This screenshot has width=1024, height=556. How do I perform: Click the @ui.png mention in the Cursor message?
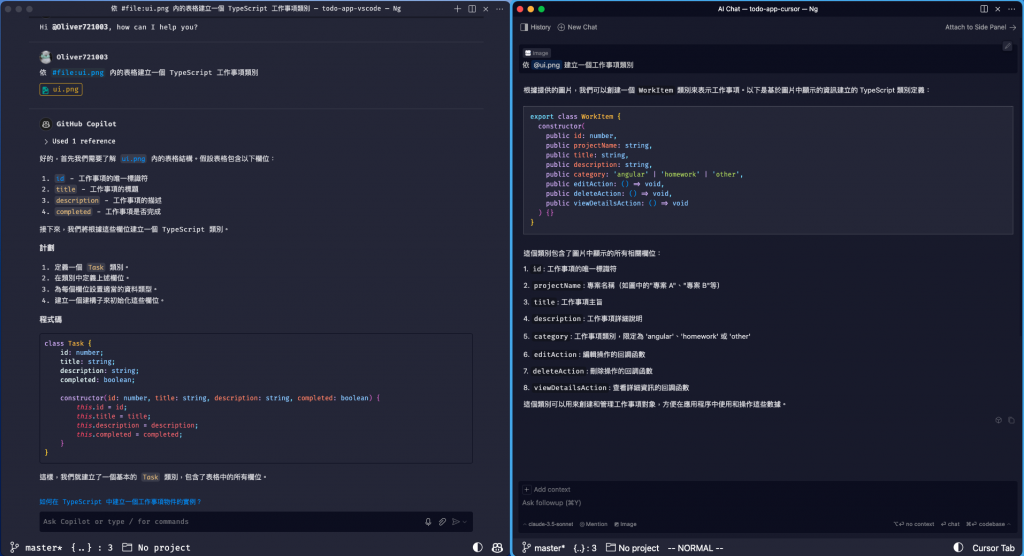point(547,65)
